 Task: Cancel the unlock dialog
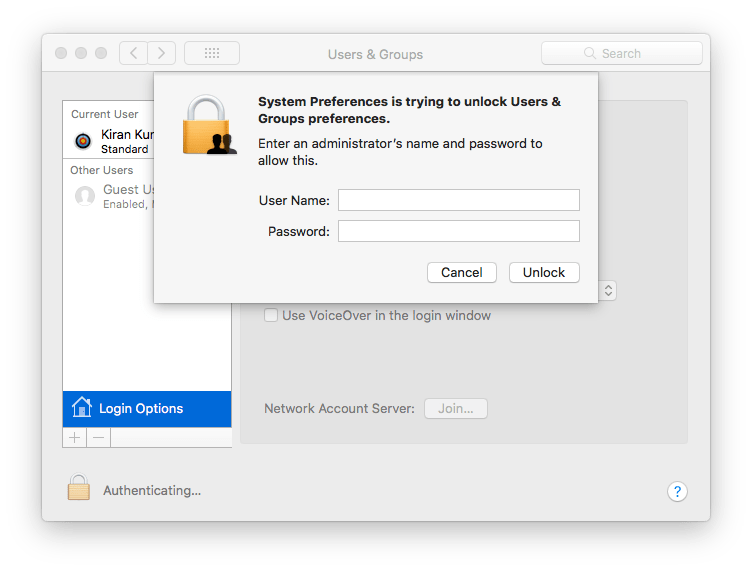tap(461, 272)
